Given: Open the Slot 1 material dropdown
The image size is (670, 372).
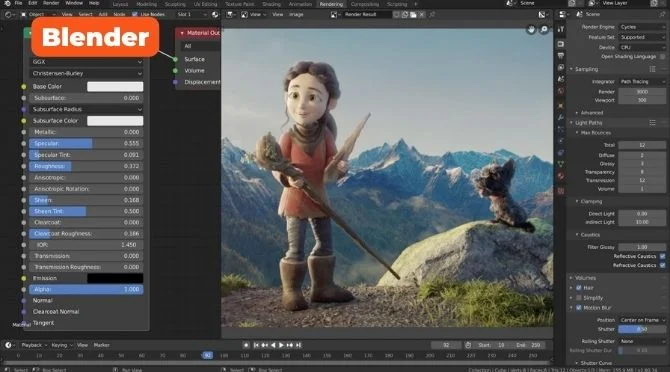Looking at the screenshot, I should (x=192, y=14).
